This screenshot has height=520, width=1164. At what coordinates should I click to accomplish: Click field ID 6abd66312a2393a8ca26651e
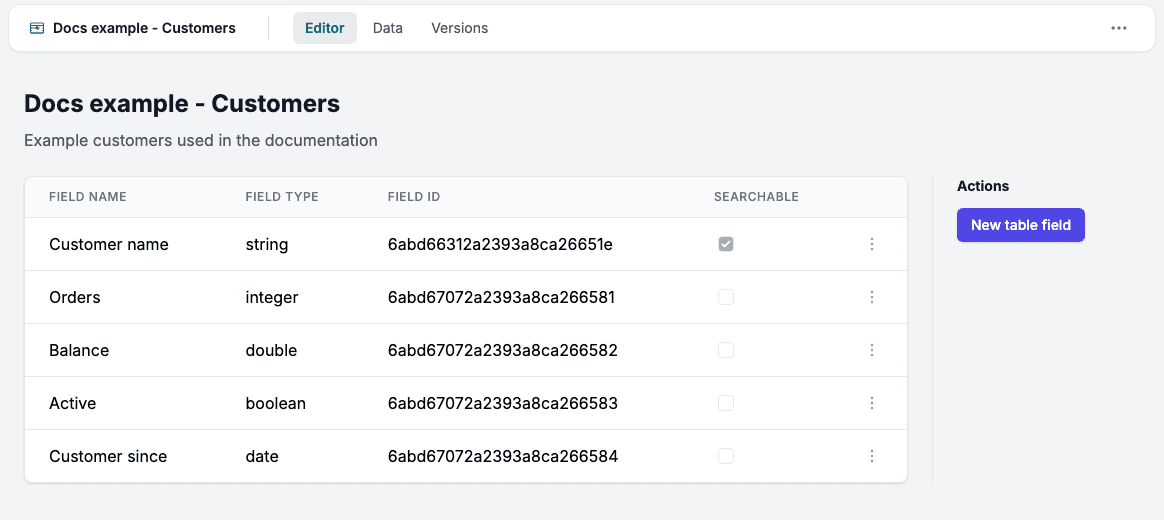pyautogui.click(x=500, y=244)
